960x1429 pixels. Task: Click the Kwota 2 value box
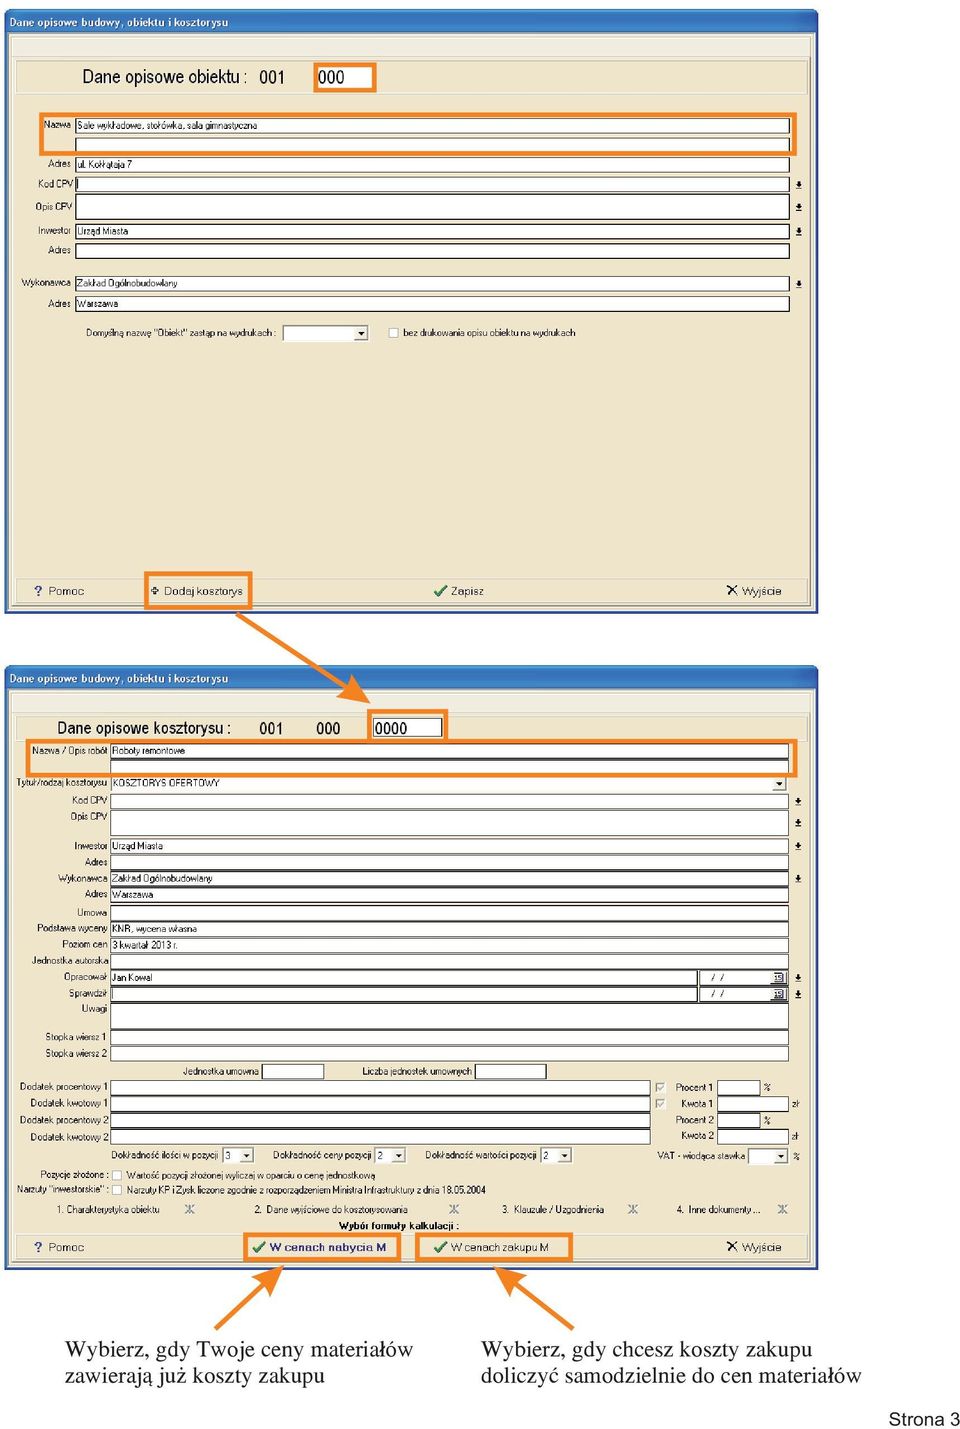pos(753,1136)
